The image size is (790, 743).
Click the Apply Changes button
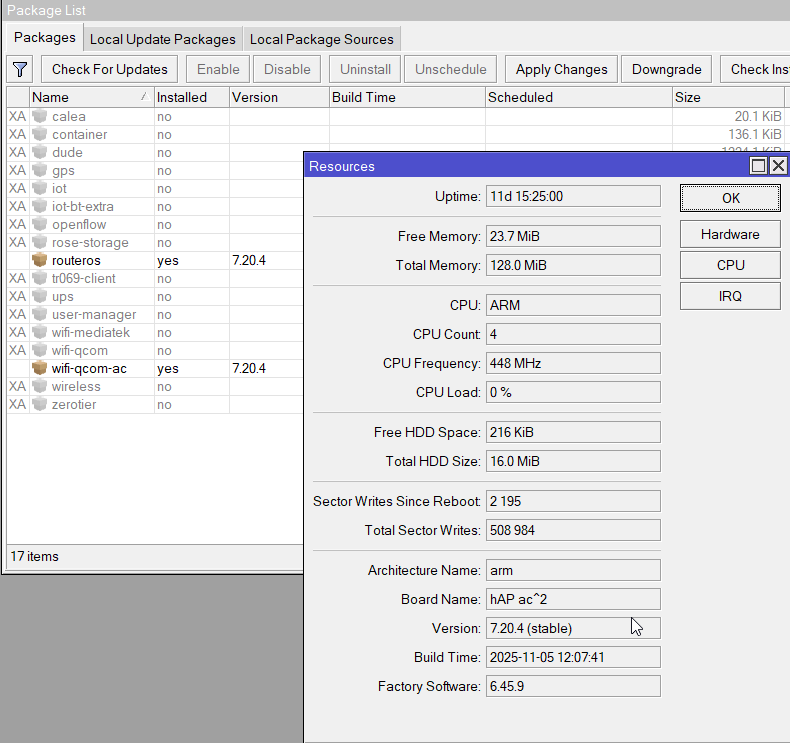561,69
